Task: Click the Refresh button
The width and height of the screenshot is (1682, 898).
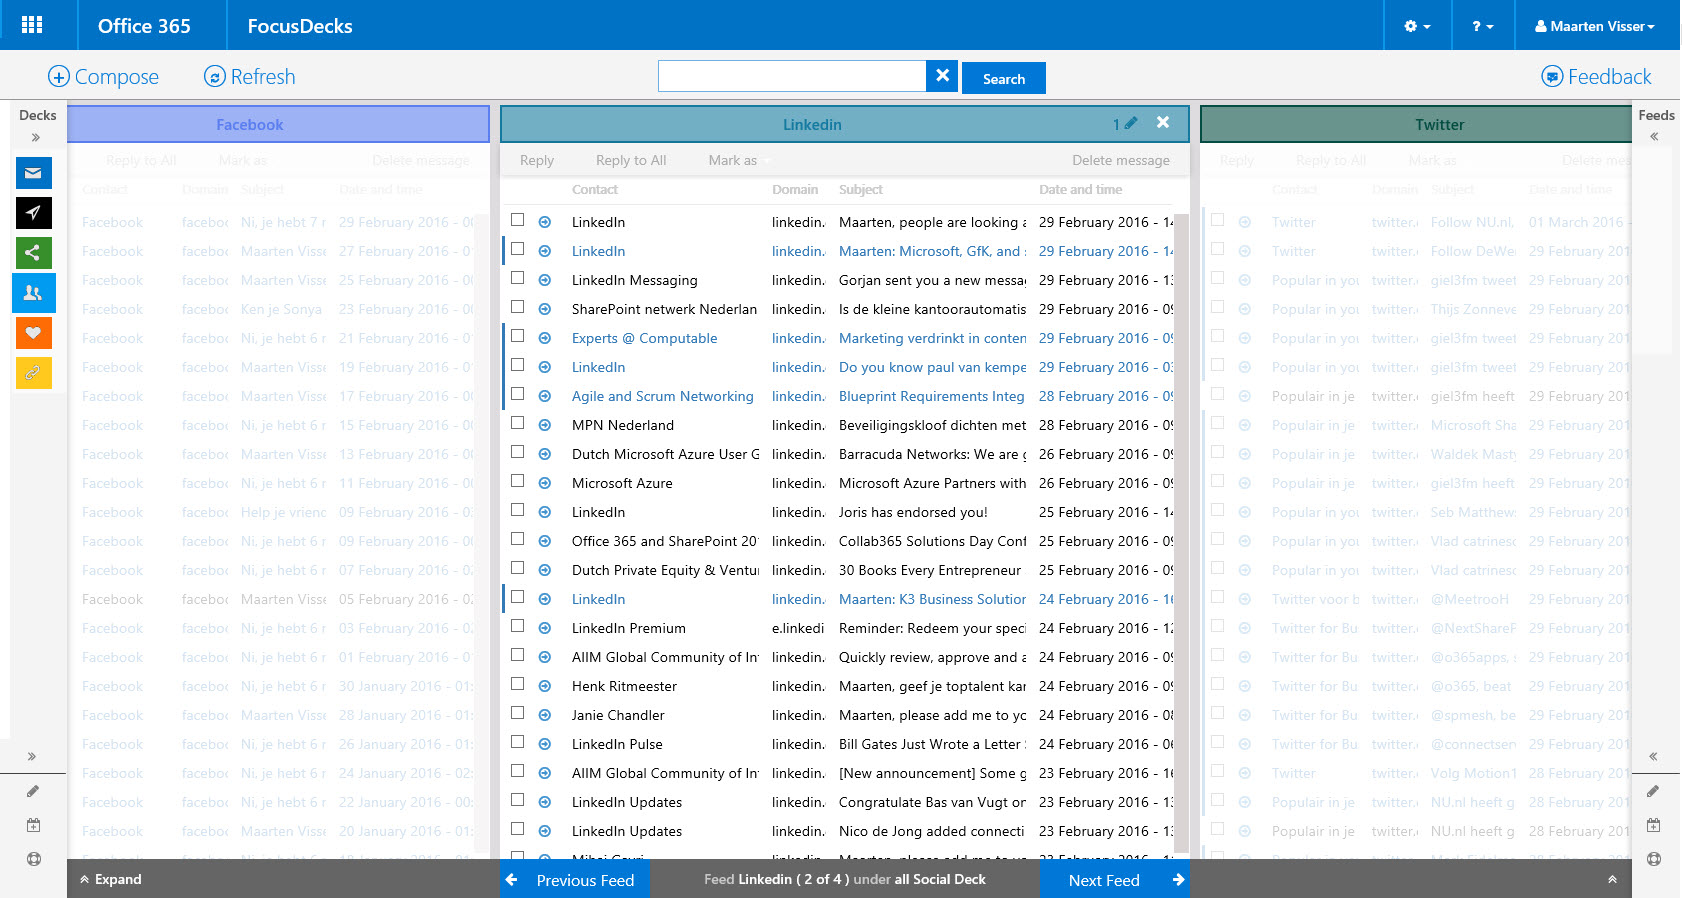Action: click(x=250, y=77)
